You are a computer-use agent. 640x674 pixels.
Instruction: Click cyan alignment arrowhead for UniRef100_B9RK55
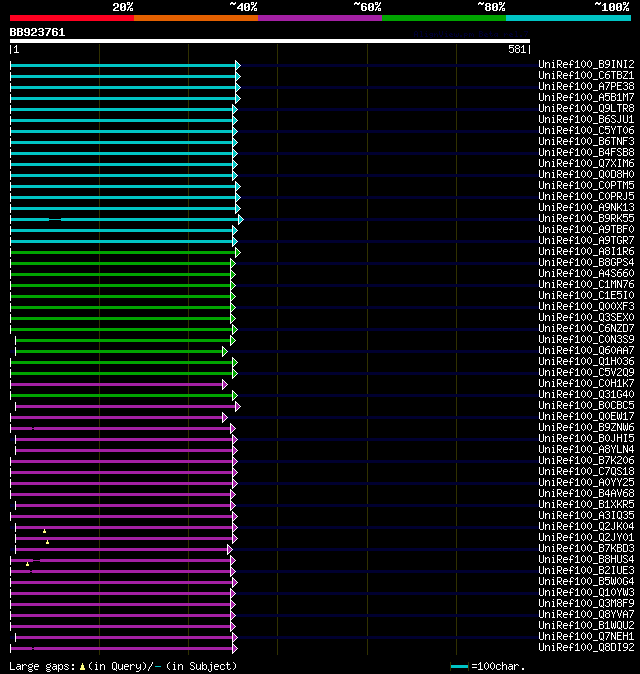tap(241, 219)
